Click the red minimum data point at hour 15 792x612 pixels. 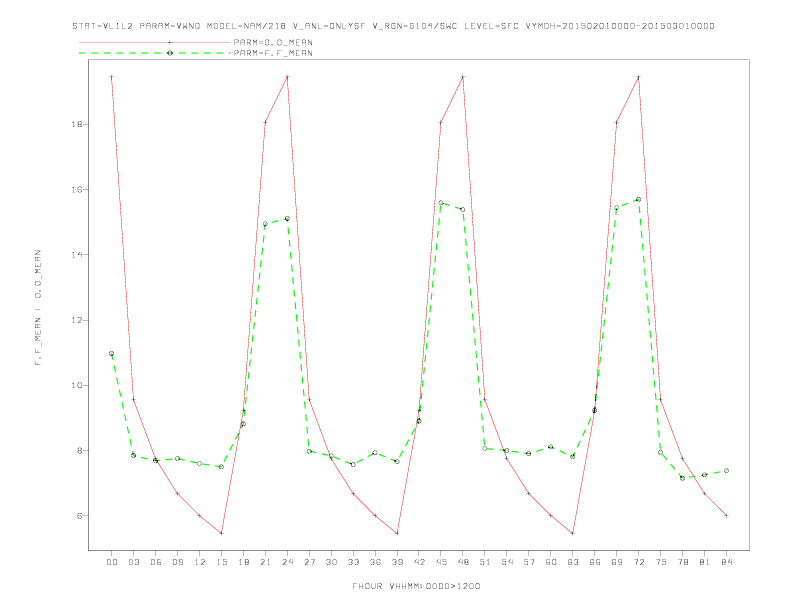[221, 533]
